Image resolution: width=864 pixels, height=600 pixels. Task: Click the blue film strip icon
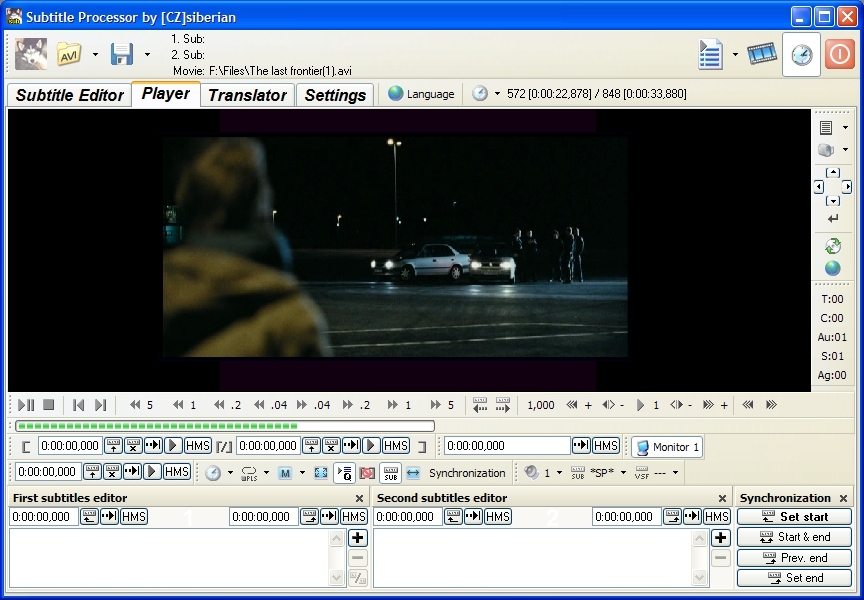(x=762, y=53)
